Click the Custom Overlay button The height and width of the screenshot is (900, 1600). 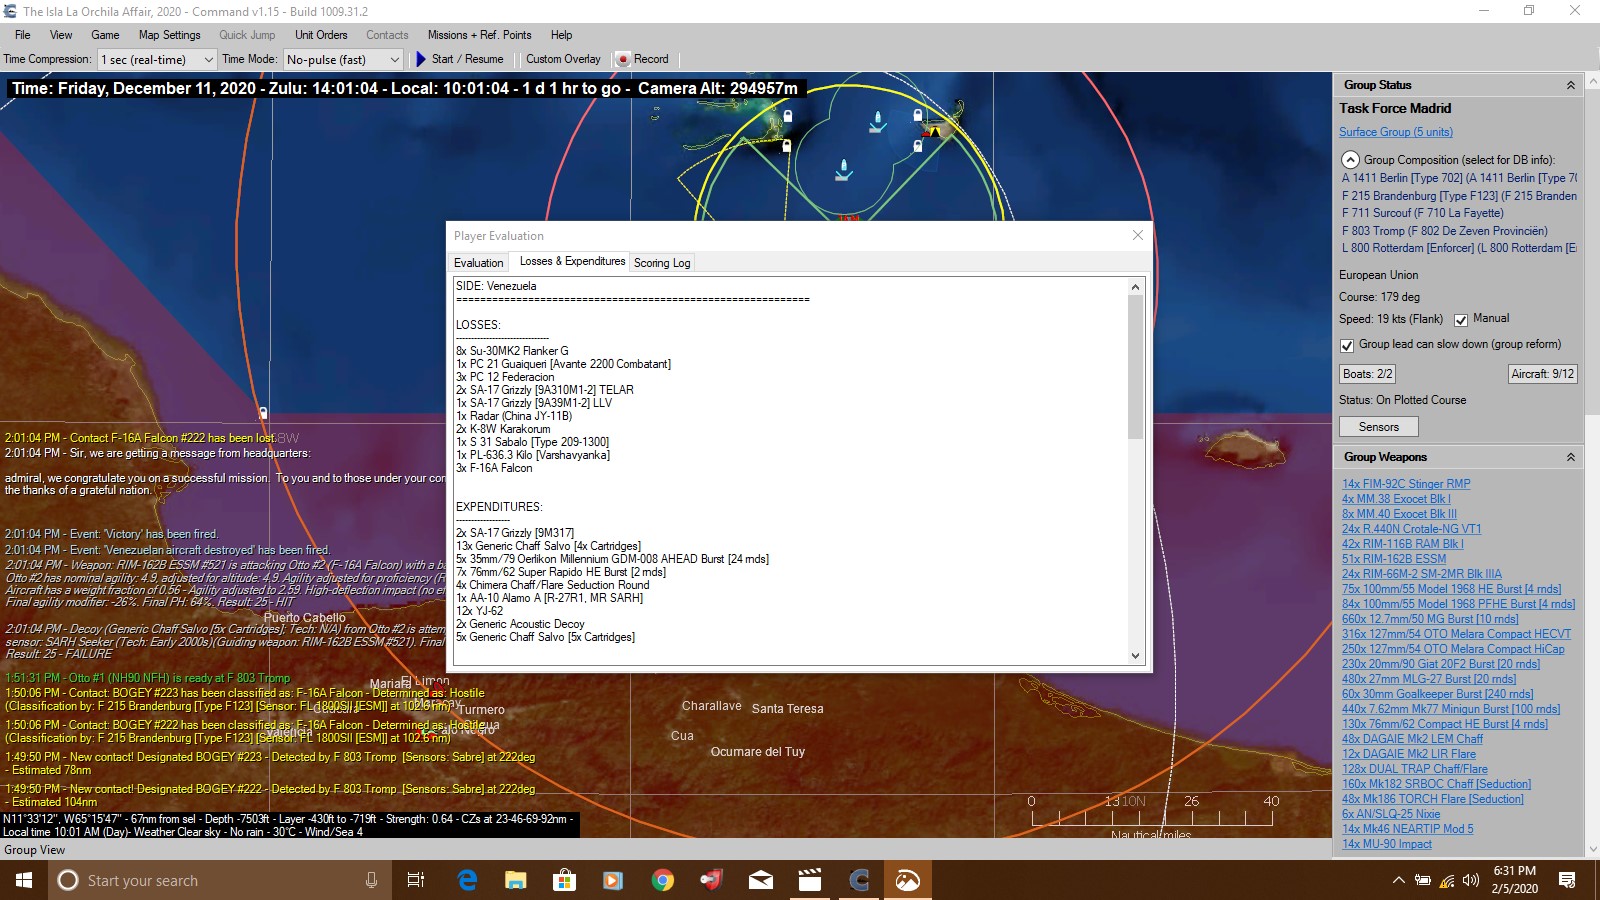tap(563, 59)
